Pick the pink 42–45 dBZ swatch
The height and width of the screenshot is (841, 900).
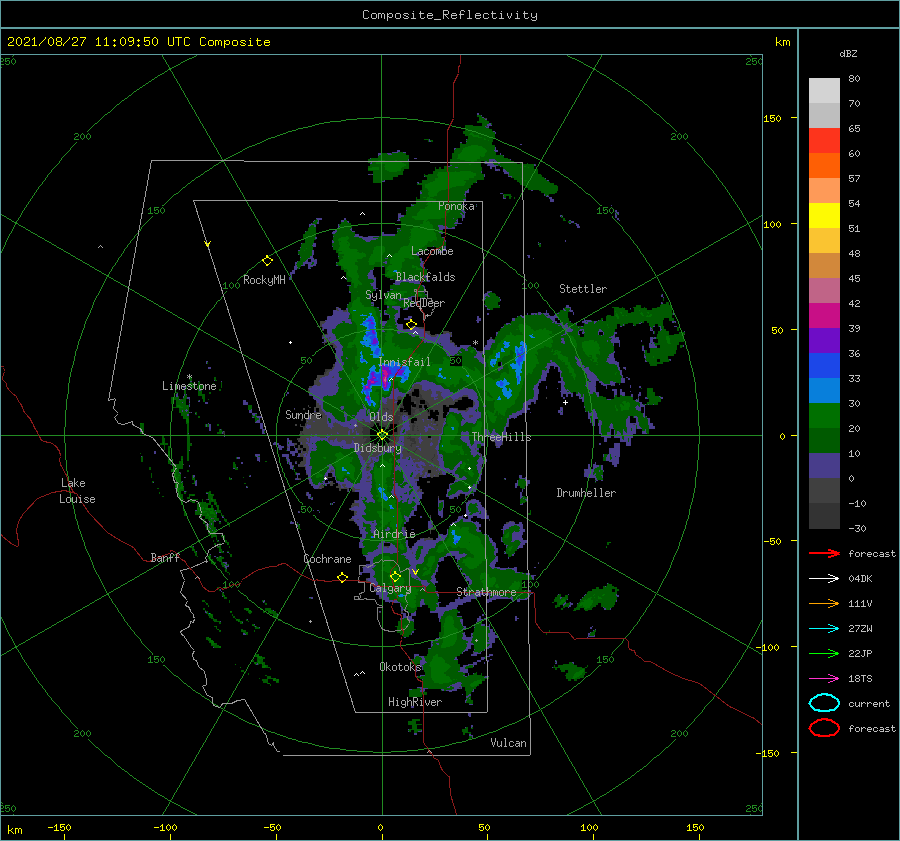(824, 291)
